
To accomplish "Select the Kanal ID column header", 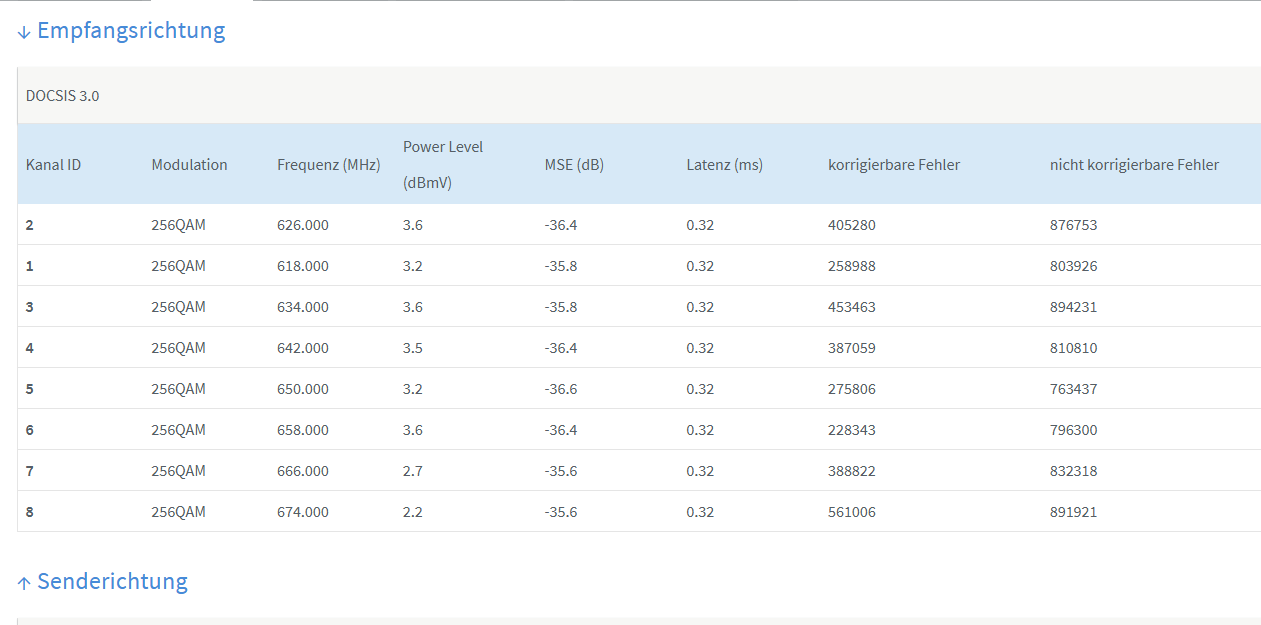I will tap(53, 165).
